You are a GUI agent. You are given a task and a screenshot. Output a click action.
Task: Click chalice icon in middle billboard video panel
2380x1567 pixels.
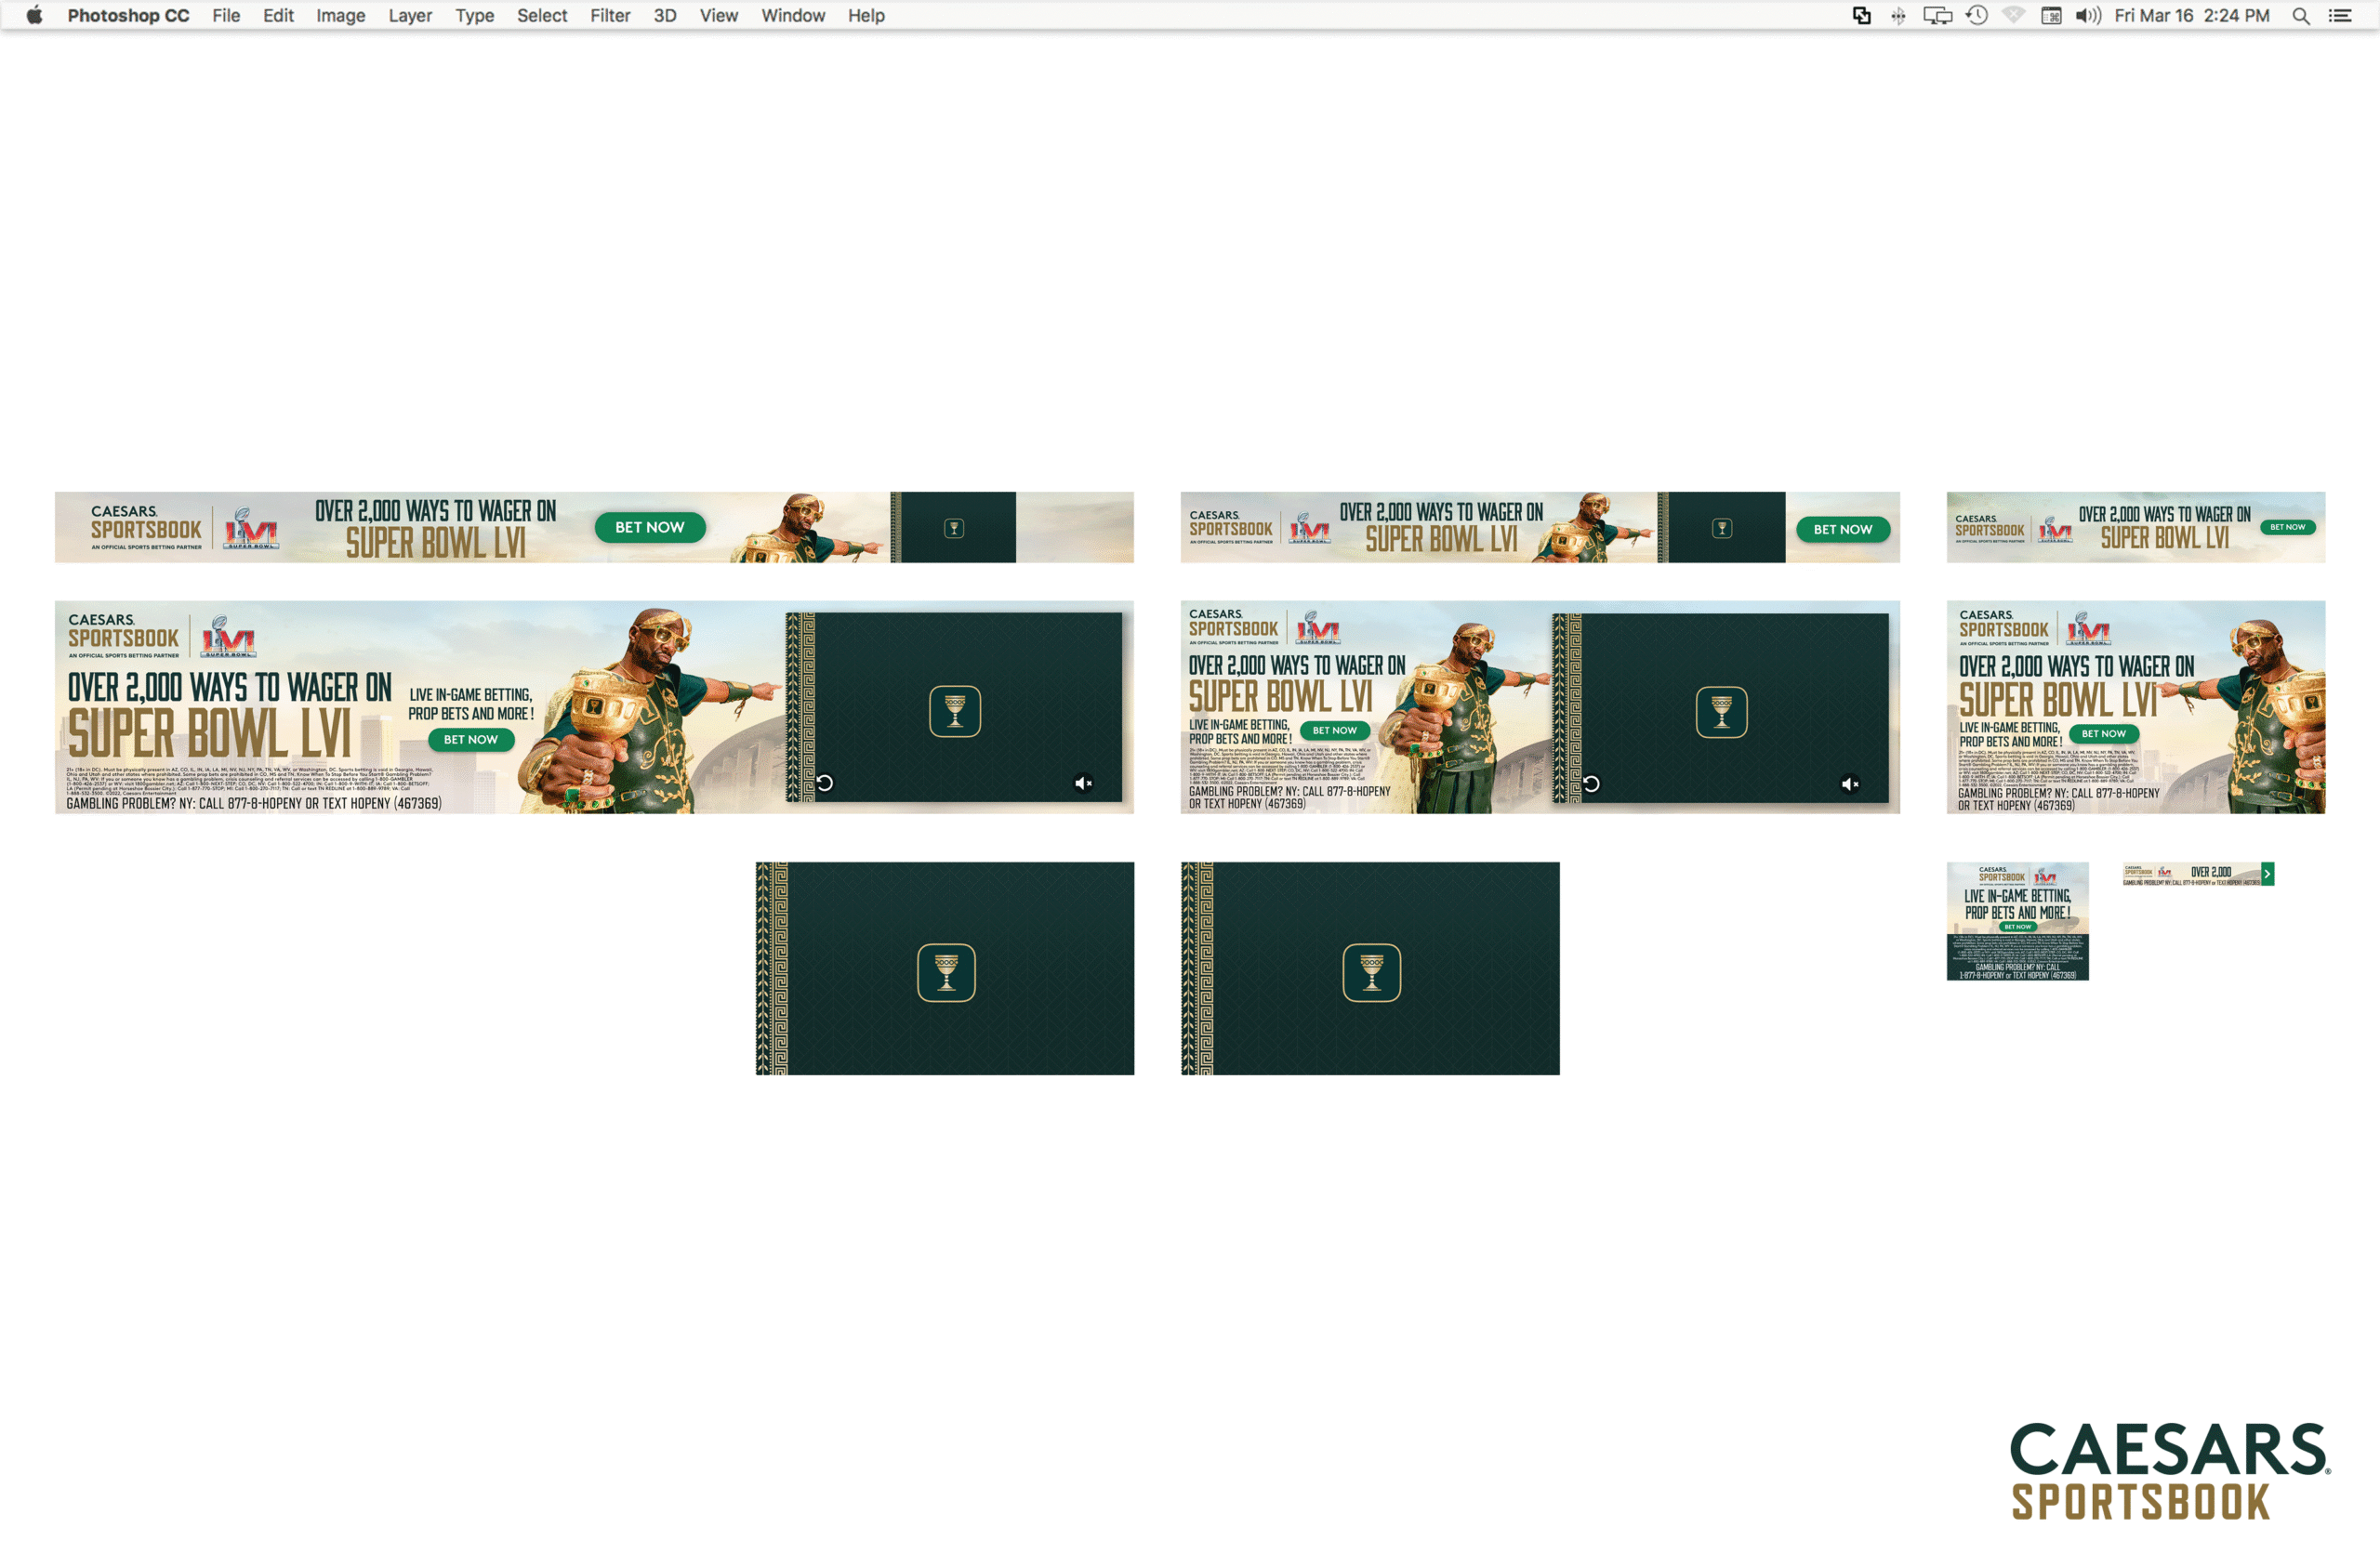pos(1722,712)
